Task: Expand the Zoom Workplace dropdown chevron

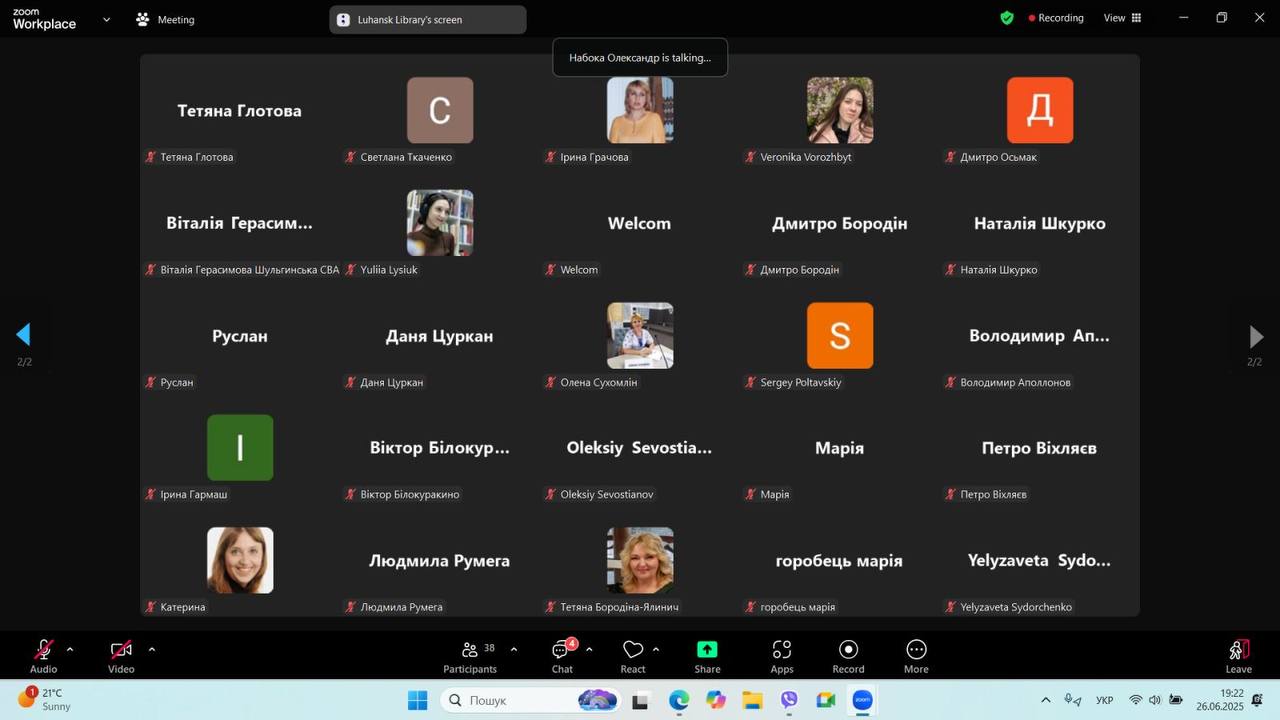Action: 107,19
